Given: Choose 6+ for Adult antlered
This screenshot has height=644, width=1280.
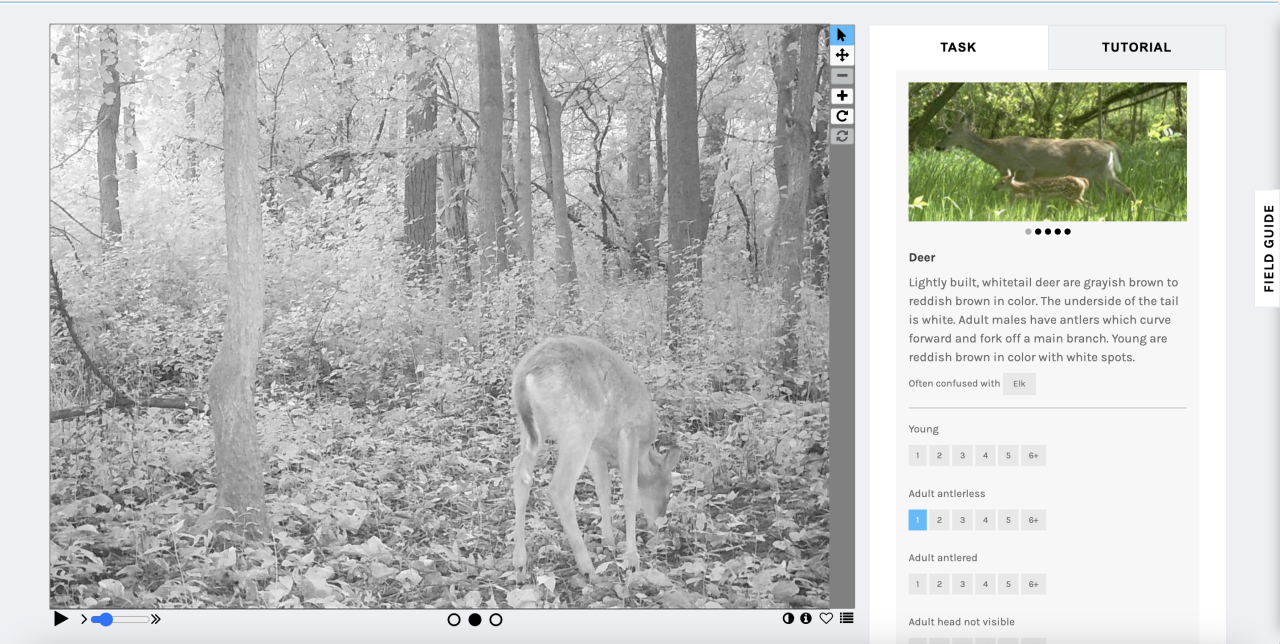Looking at the screenshot, I should pyautogui.click(x=1034, y=584).
